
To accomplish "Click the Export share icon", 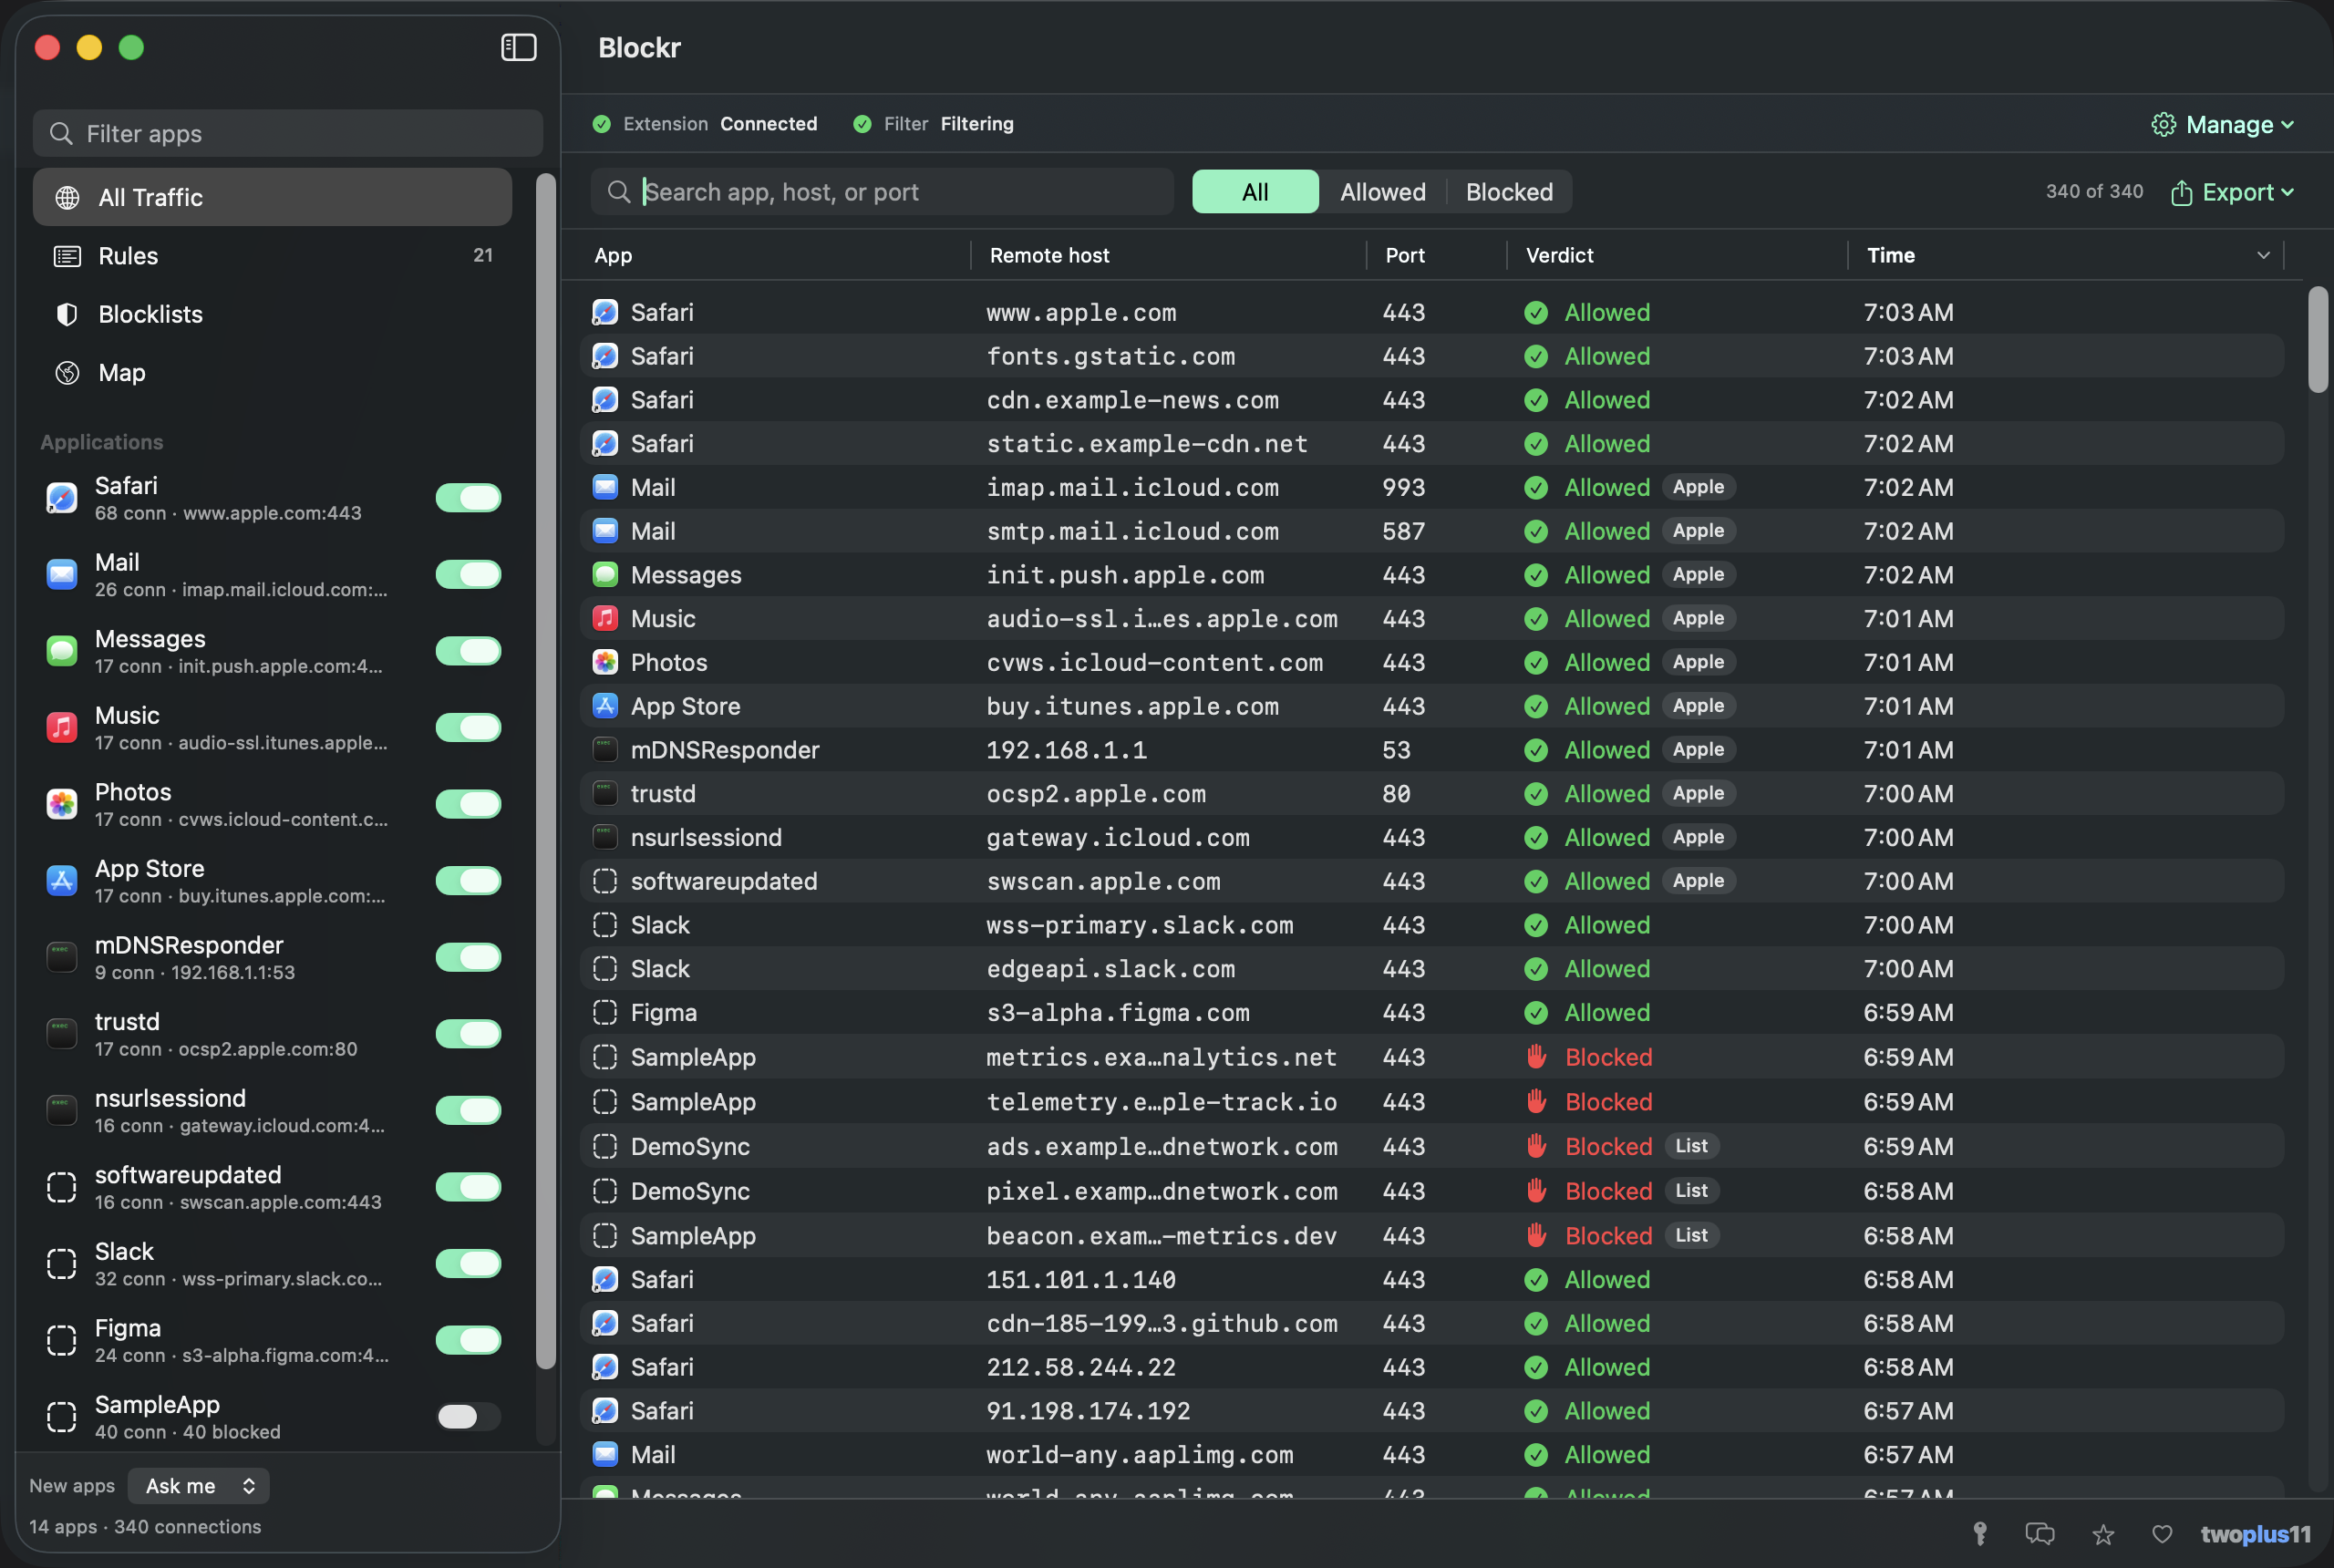I will [x=2181, y=192].
